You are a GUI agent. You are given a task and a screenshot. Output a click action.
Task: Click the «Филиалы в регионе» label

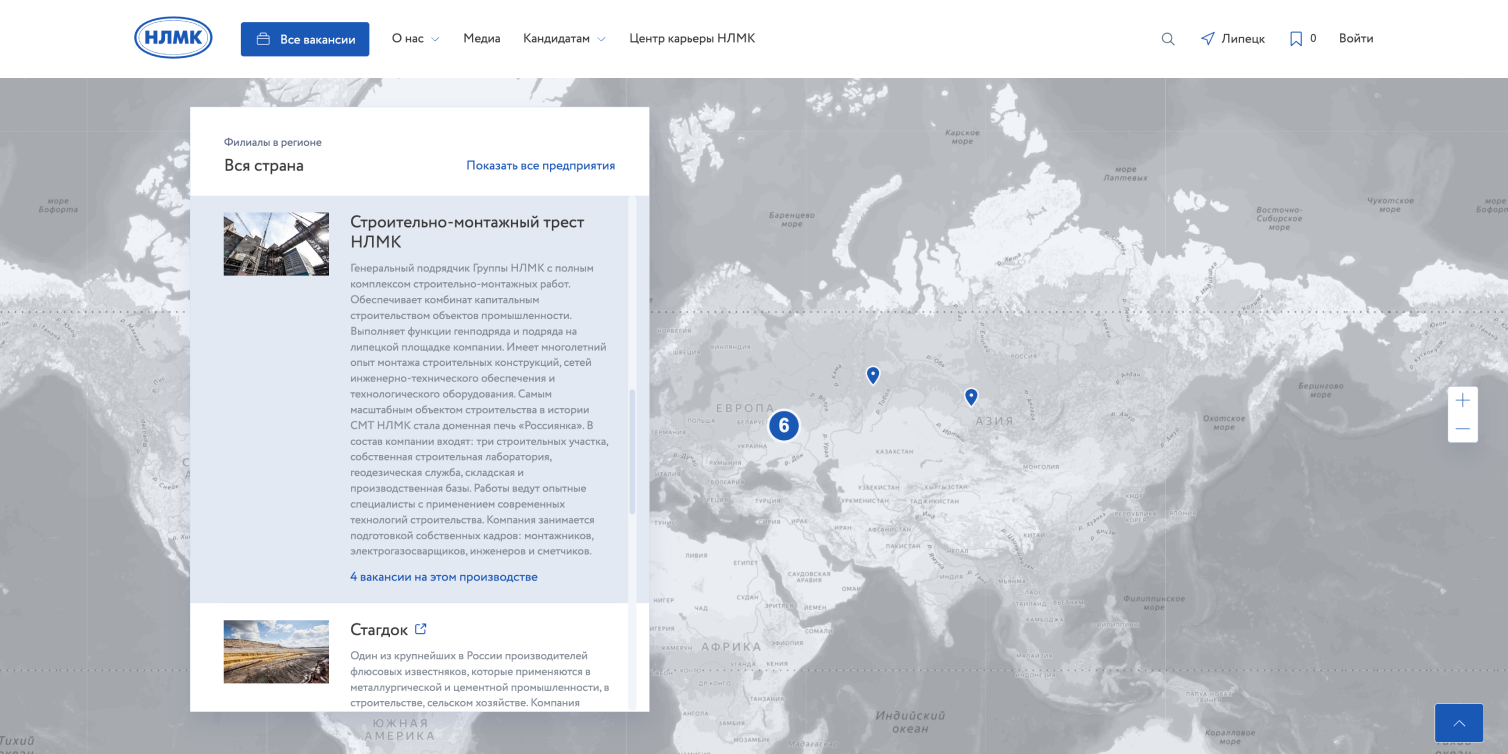click(x=273, y=142)
